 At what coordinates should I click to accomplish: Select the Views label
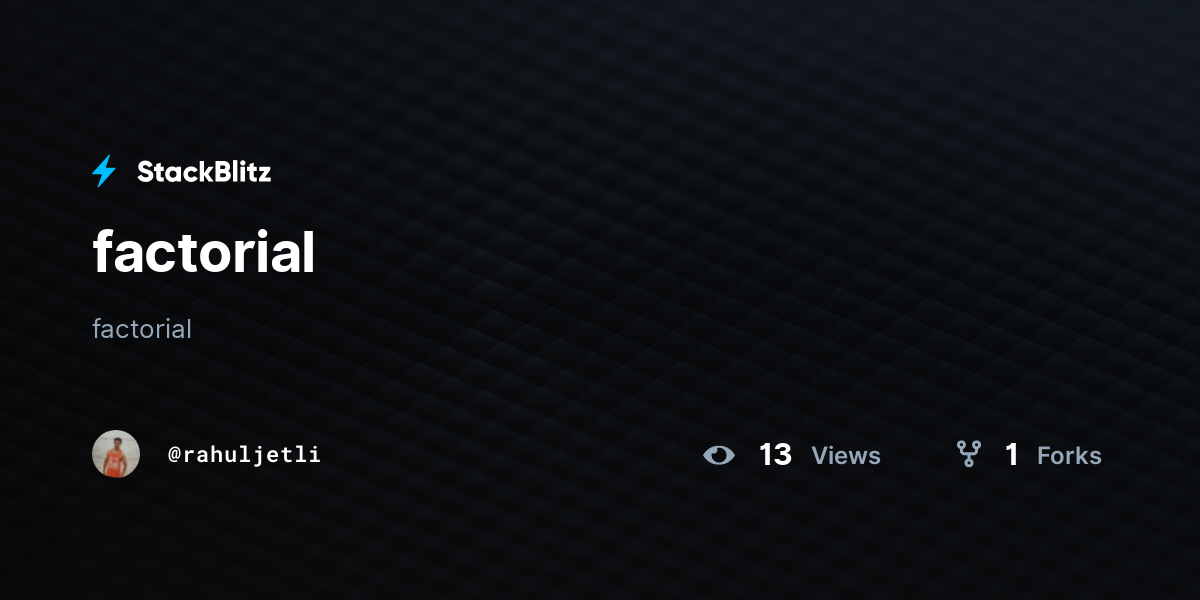pos(846,455)
